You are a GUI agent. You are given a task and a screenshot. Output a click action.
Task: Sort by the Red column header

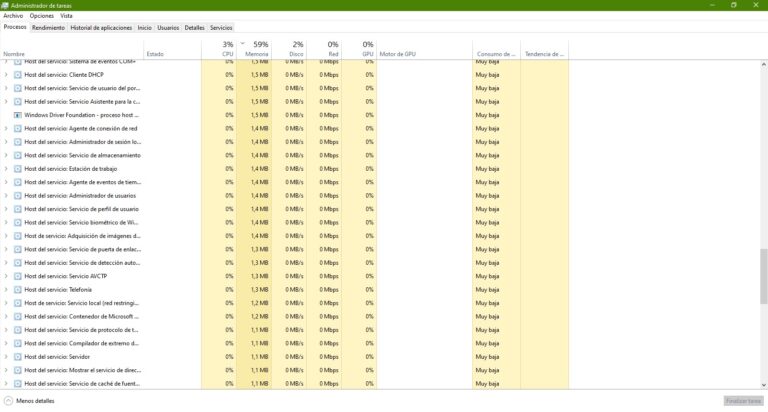[x=324, y=49]
